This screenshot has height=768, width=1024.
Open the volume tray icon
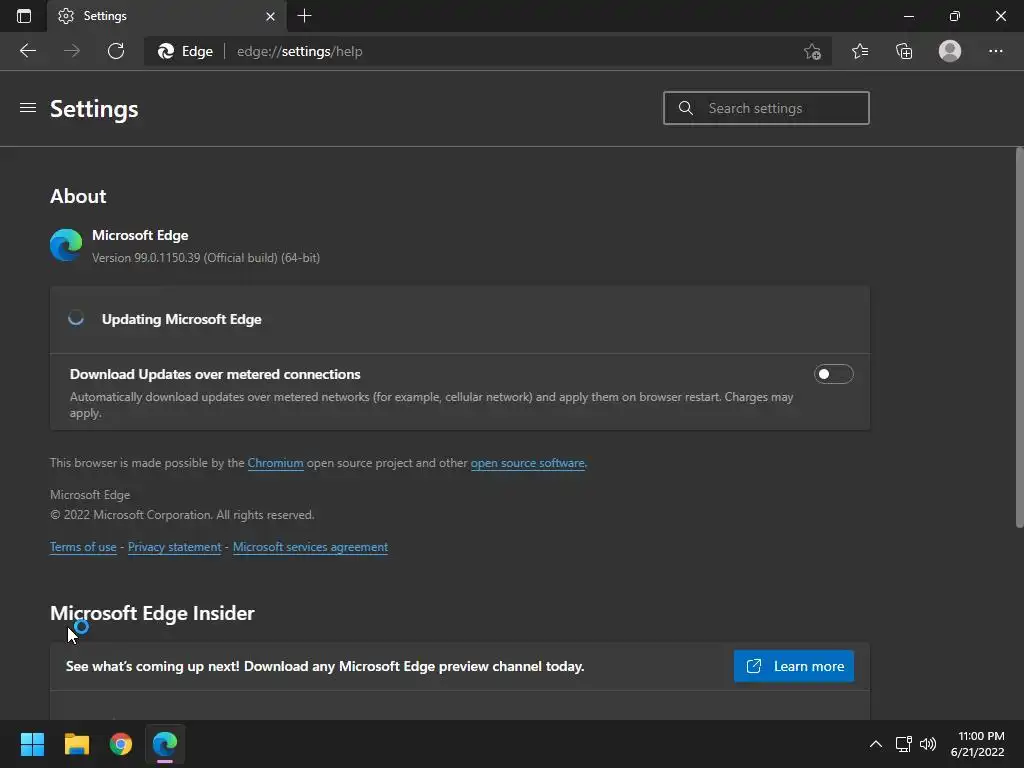tap(928, 744)
